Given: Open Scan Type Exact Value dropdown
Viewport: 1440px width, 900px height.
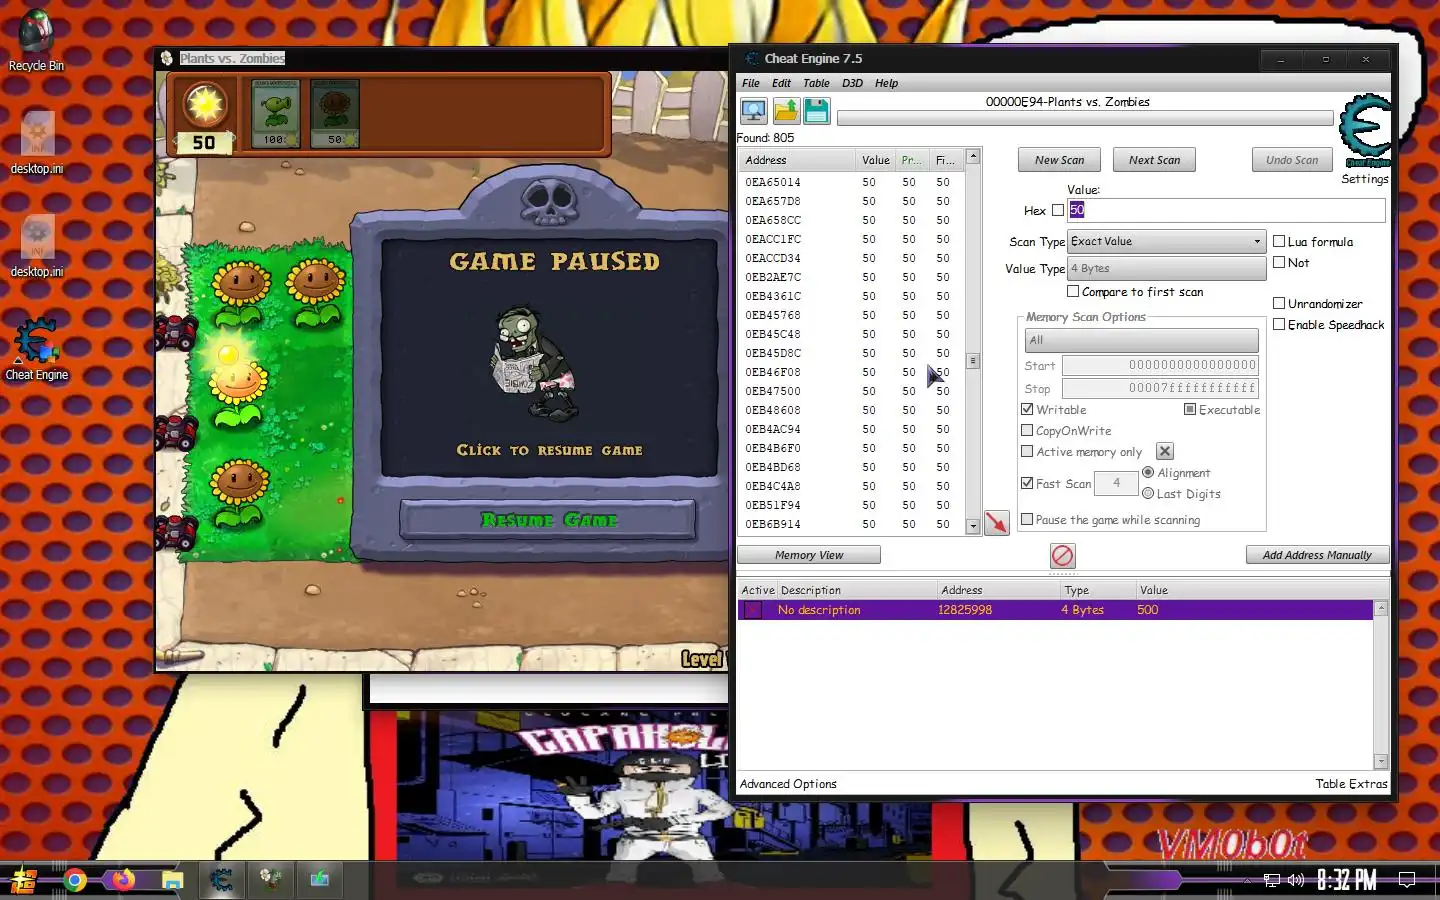Looking at the screenshot, I should (x=1167, y=241).
